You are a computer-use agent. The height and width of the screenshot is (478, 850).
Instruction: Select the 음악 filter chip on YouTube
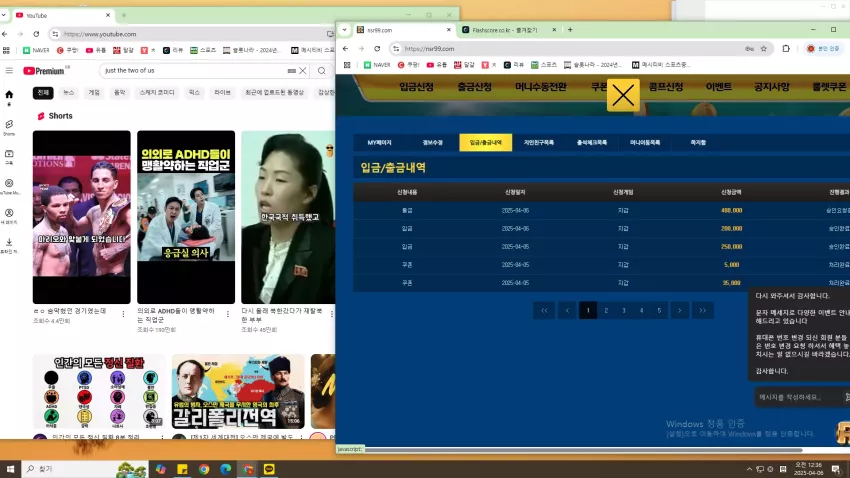click(x=119, y=93)
